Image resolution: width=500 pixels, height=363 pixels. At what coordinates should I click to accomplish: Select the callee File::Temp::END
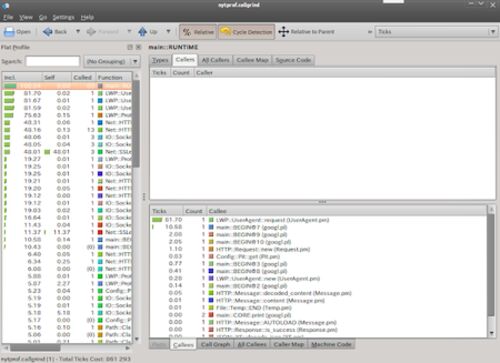pos(318,308)
